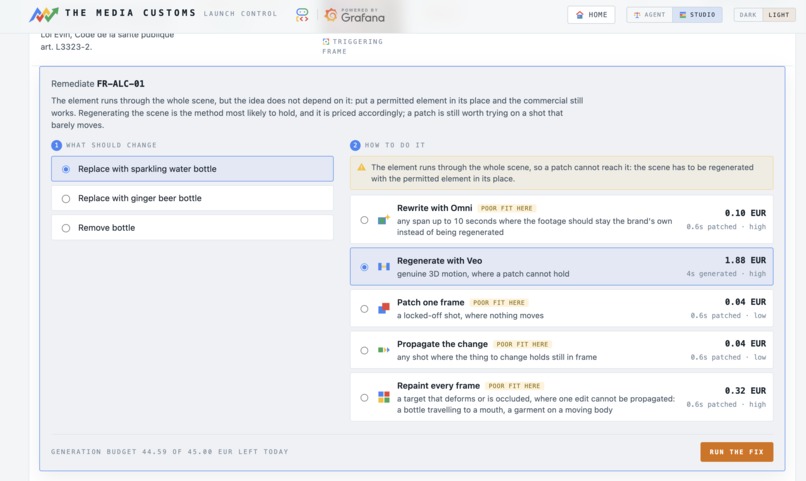Click Poor Fit Here badge on Omni

(506, 208)
